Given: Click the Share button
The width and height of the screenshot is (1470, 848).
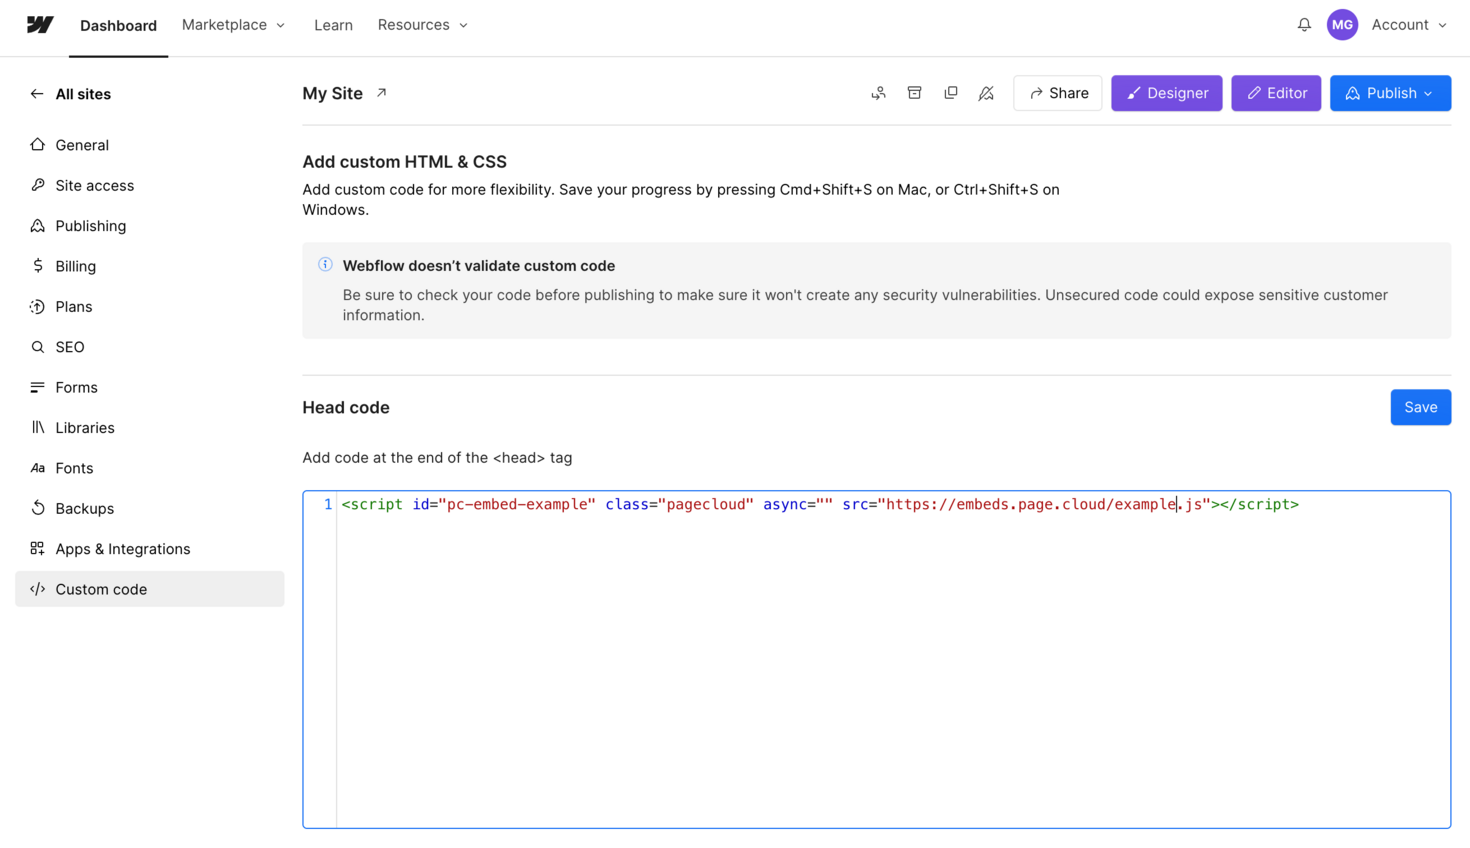Looking at the screenshot, I should click(x=1057, y=92).
